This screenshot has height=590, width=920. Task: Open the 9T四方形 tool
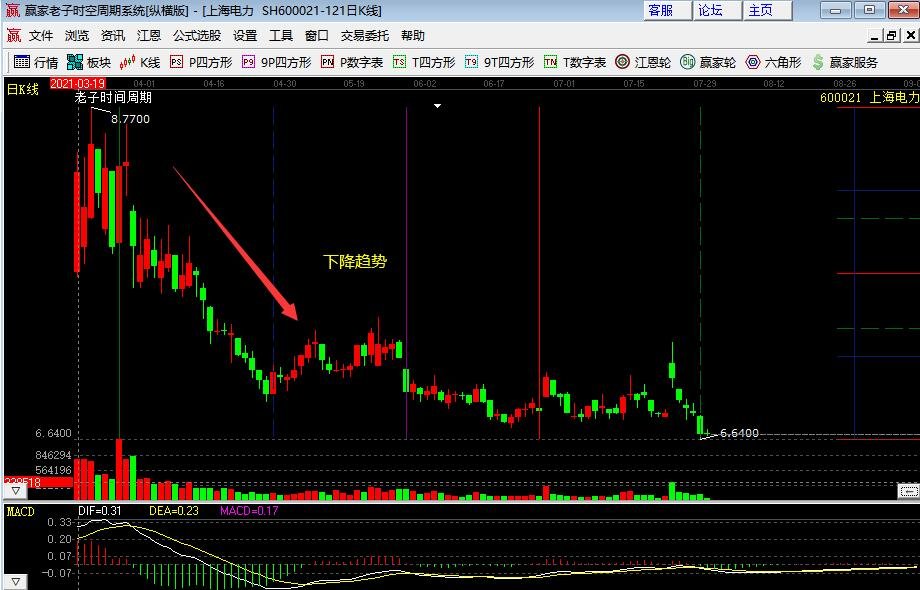(x=499, y=62)
